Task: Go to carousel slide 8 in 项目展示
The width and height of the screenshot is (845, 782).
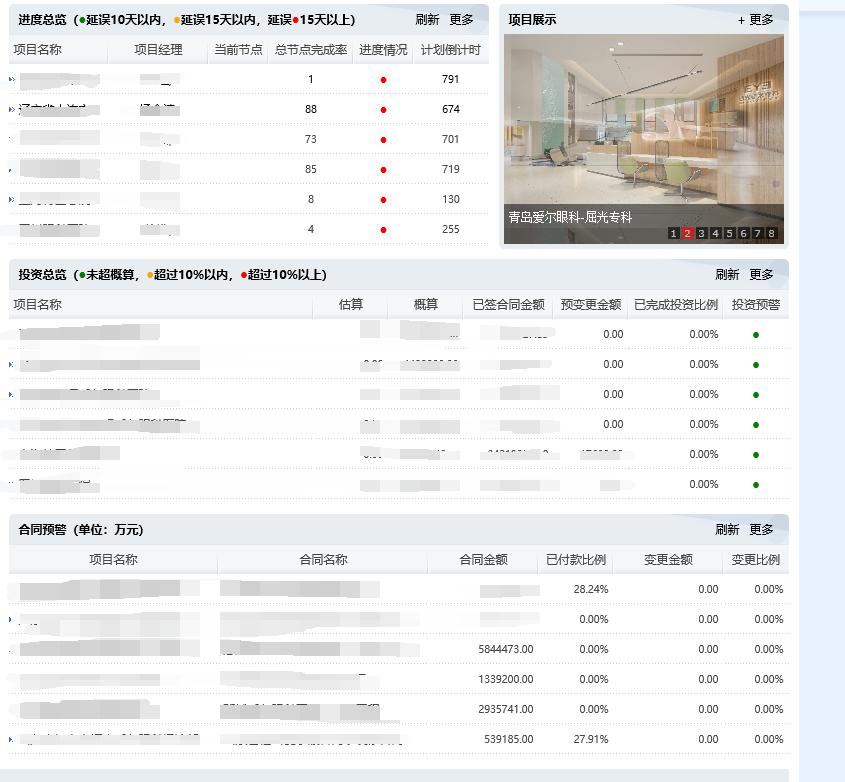Action: point(772,234)
